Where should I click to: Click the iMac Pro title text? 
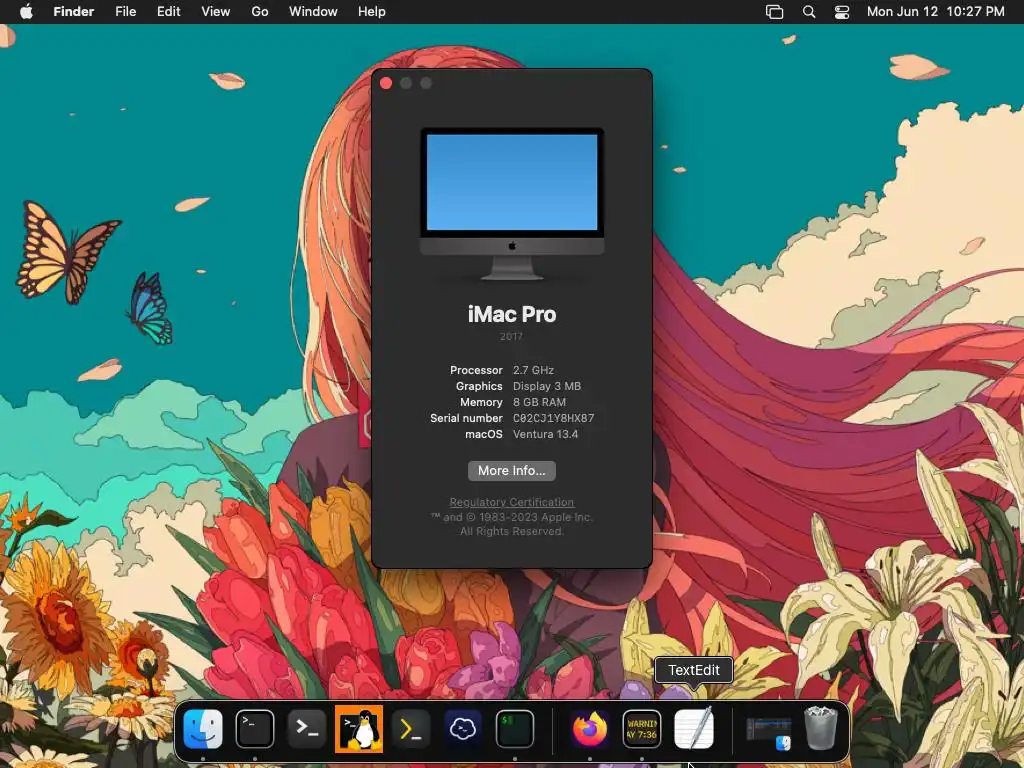coord(512,315)
